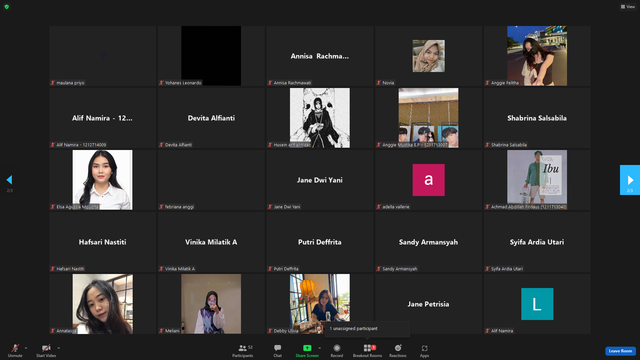
Task: Open audio options arrow beside Unmute
Action: tap(26, 348)
